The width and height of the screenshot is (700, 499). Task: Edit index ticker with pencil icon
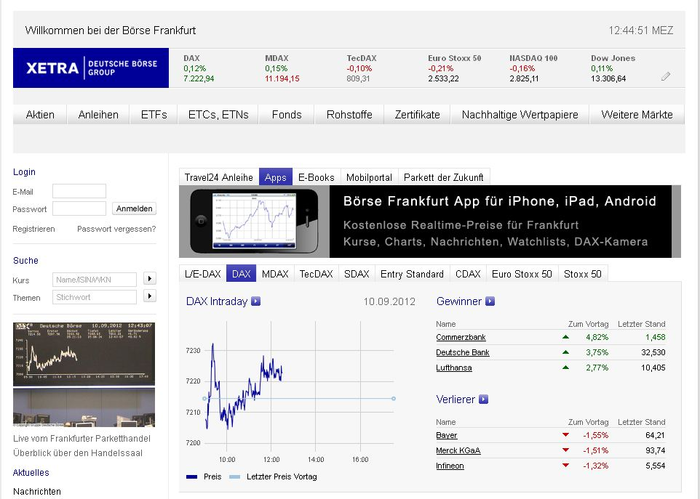click(x=665, y=77)
